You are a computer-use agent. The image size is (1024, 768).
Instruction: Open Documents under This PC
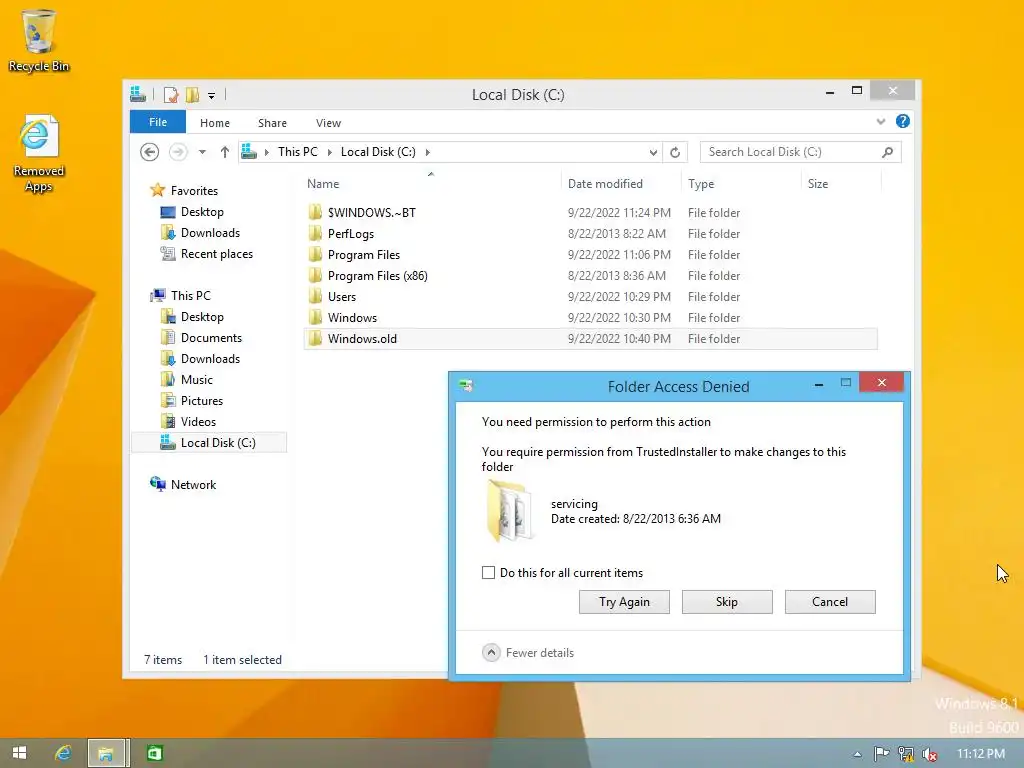211,338
